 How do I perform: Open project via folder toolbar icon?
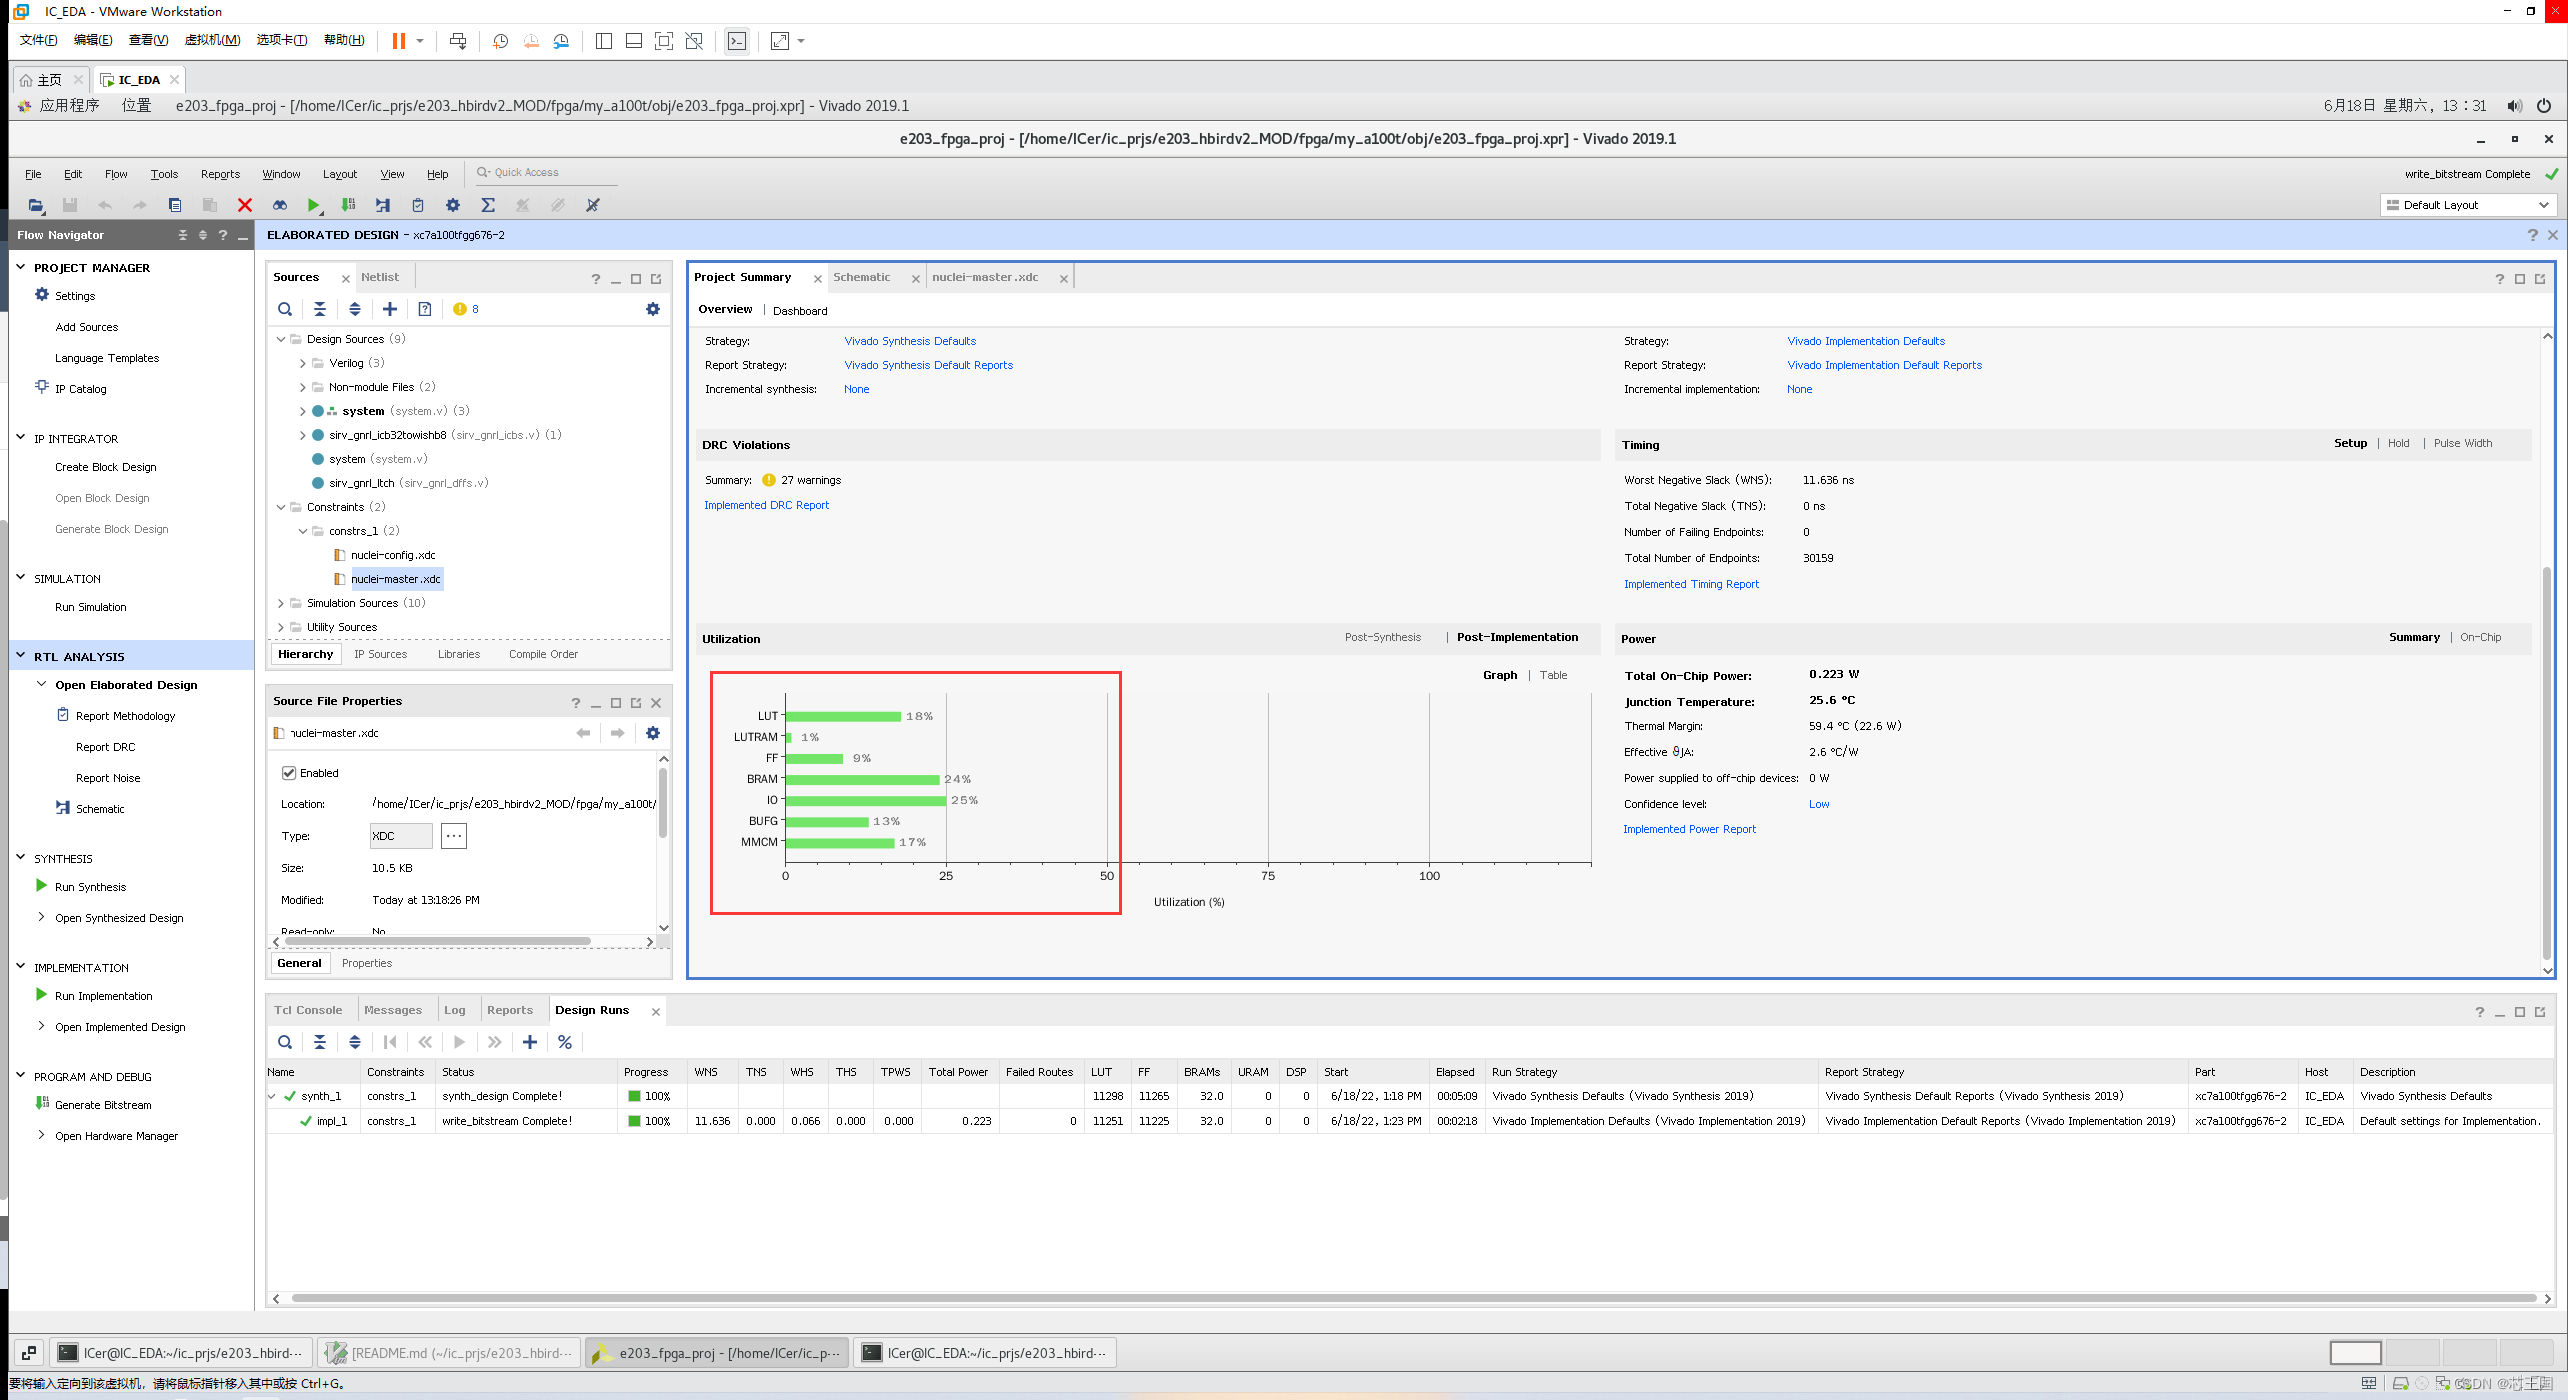35,205
